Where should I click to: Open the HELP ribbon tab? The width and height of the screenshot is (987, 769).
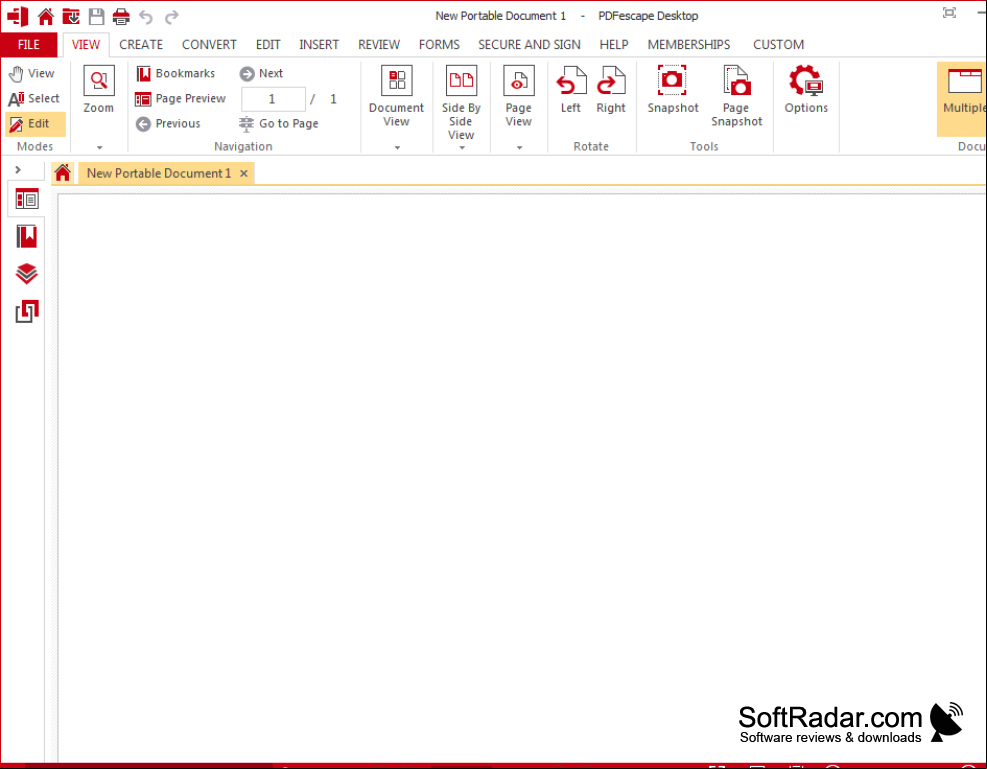click(x=613, y=45)
